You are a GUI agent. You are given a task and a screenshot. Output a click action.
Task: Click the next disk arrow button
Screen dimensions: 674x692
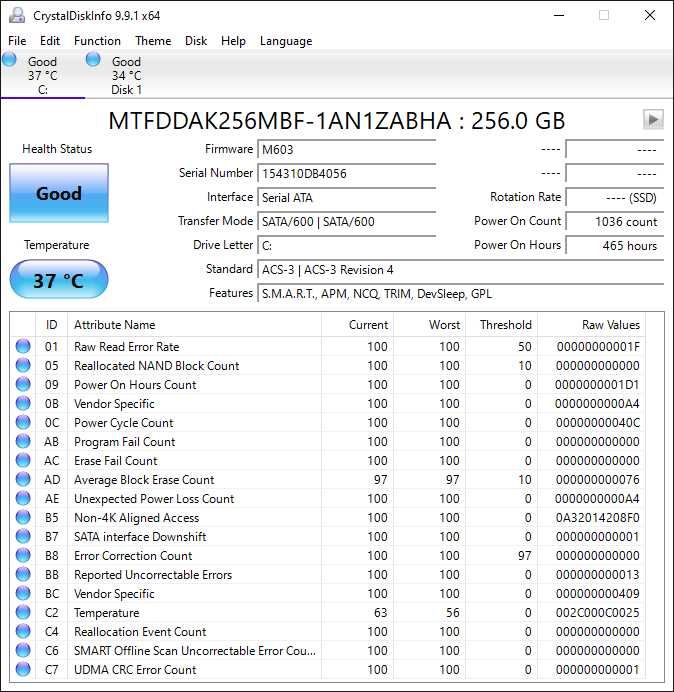[x=653, y=120]
